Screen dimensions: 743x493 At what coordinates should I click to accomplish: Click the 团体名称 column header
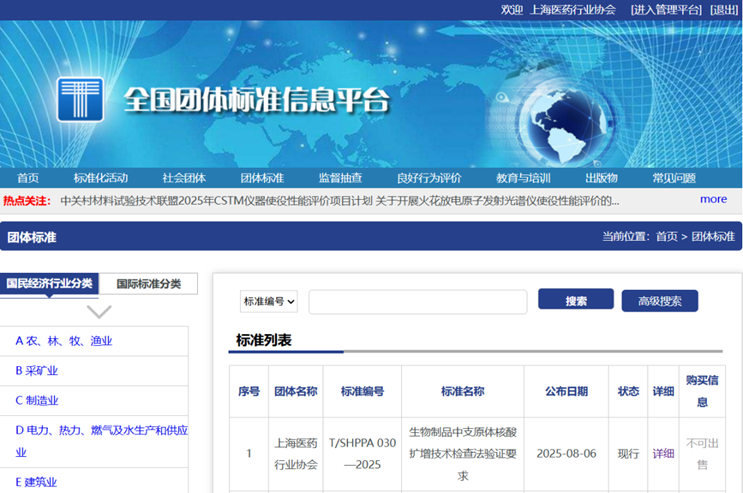296,392
